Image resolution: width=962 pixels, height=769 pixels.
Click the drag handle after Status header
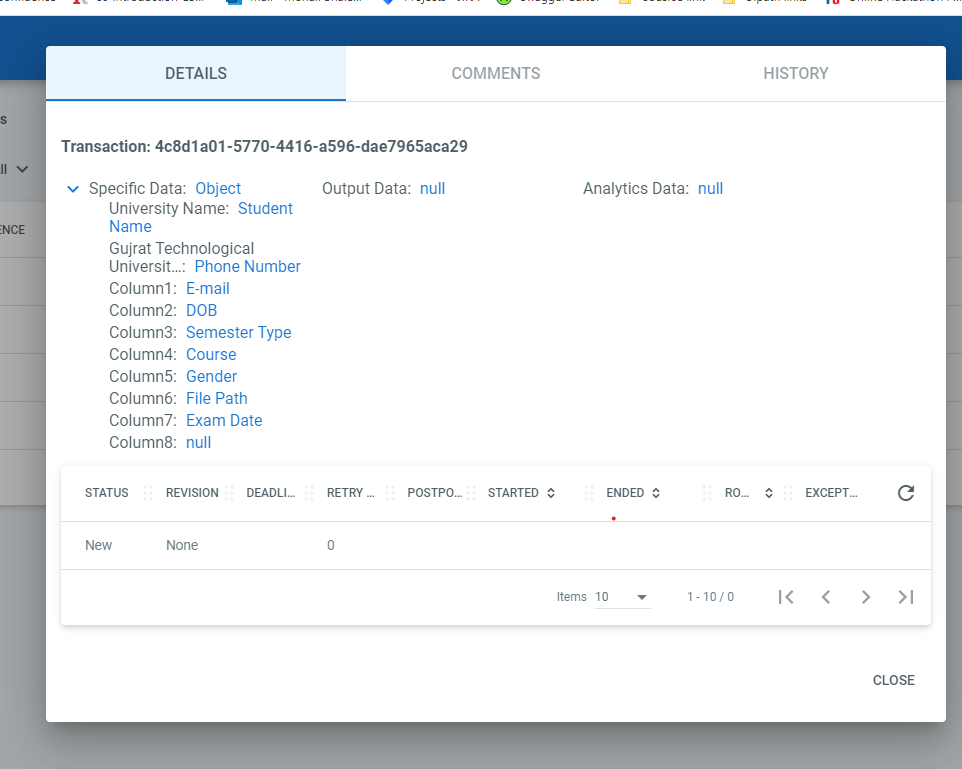[x=148, y=493]
